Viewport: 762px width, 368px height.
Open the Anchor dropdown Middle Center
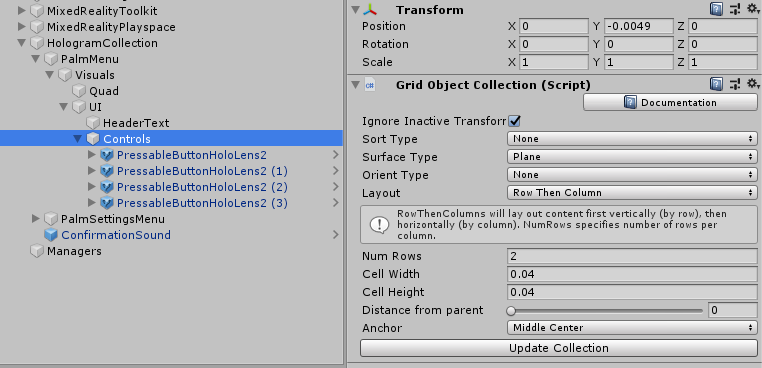632,328
